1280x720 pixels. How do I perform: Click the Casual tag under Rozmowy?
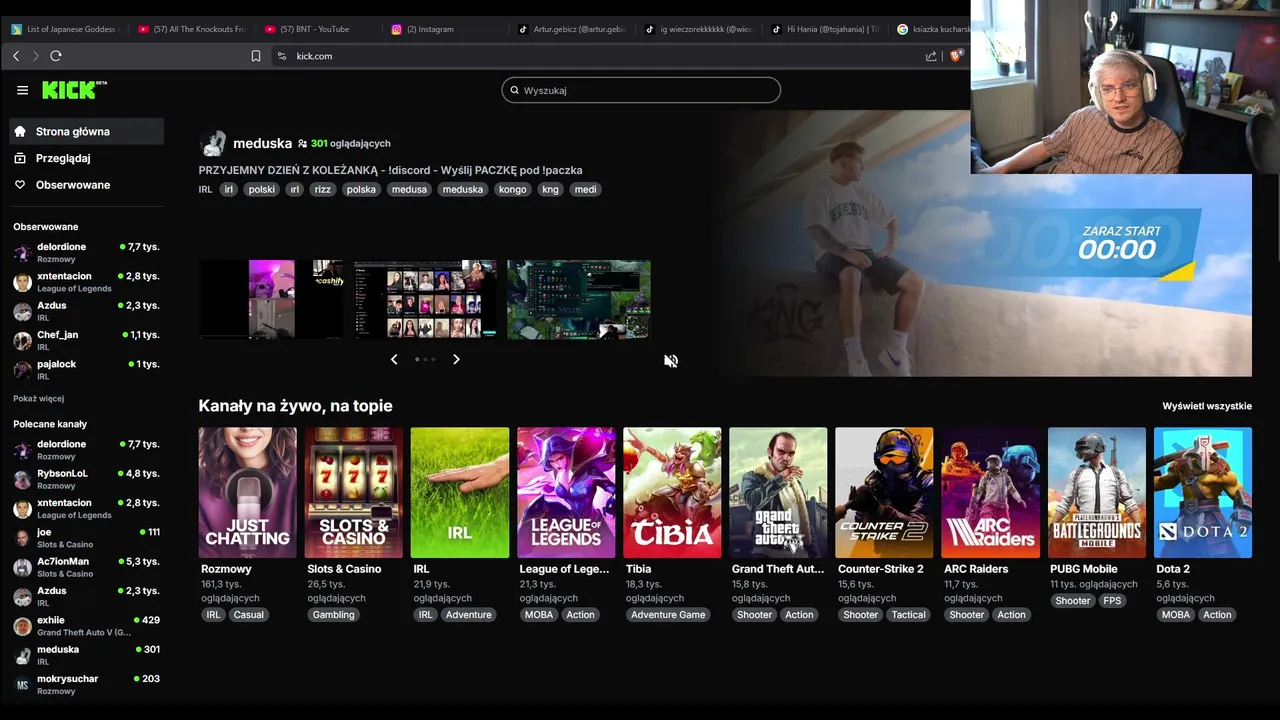coord(249,615)
